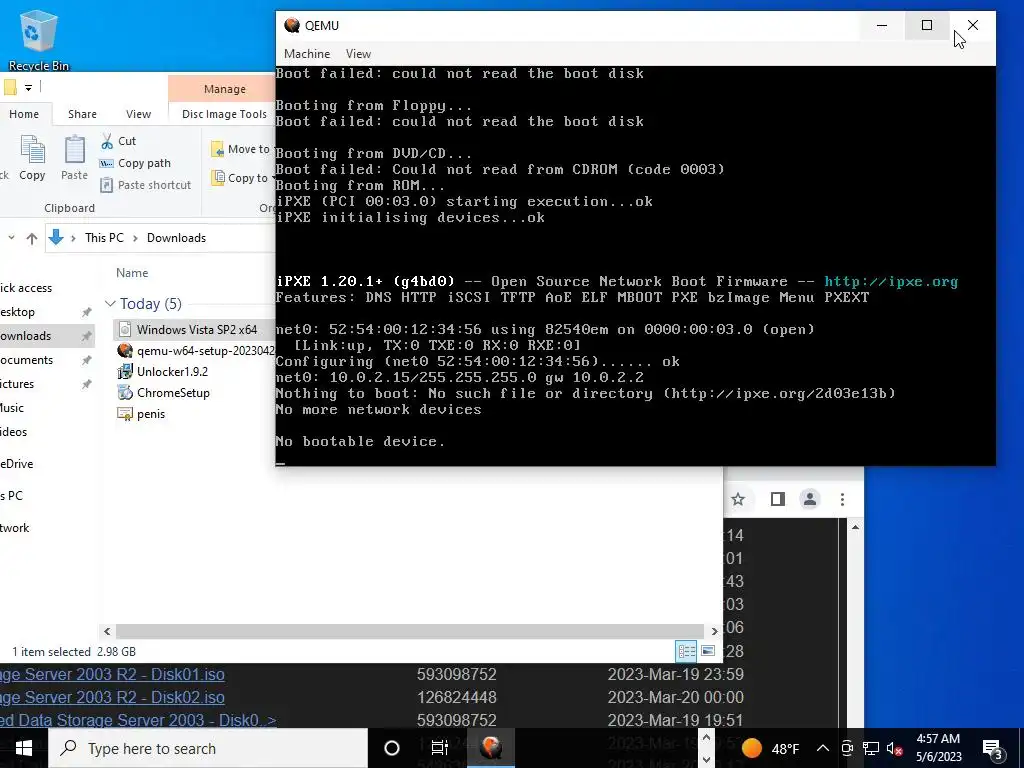Click Paste shortcut in the ribbon
The height and width of the screenshot is (768, 1024).
[146, 185]
